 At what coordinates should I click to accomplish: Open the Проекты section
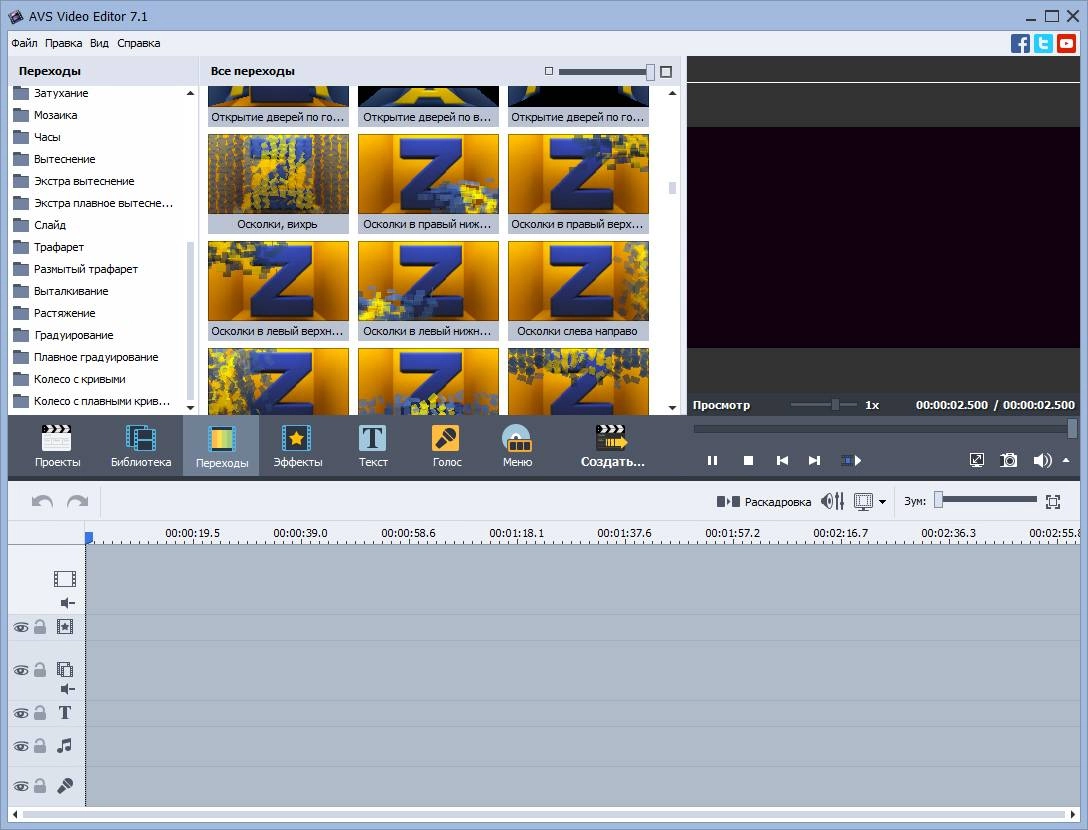58,446
